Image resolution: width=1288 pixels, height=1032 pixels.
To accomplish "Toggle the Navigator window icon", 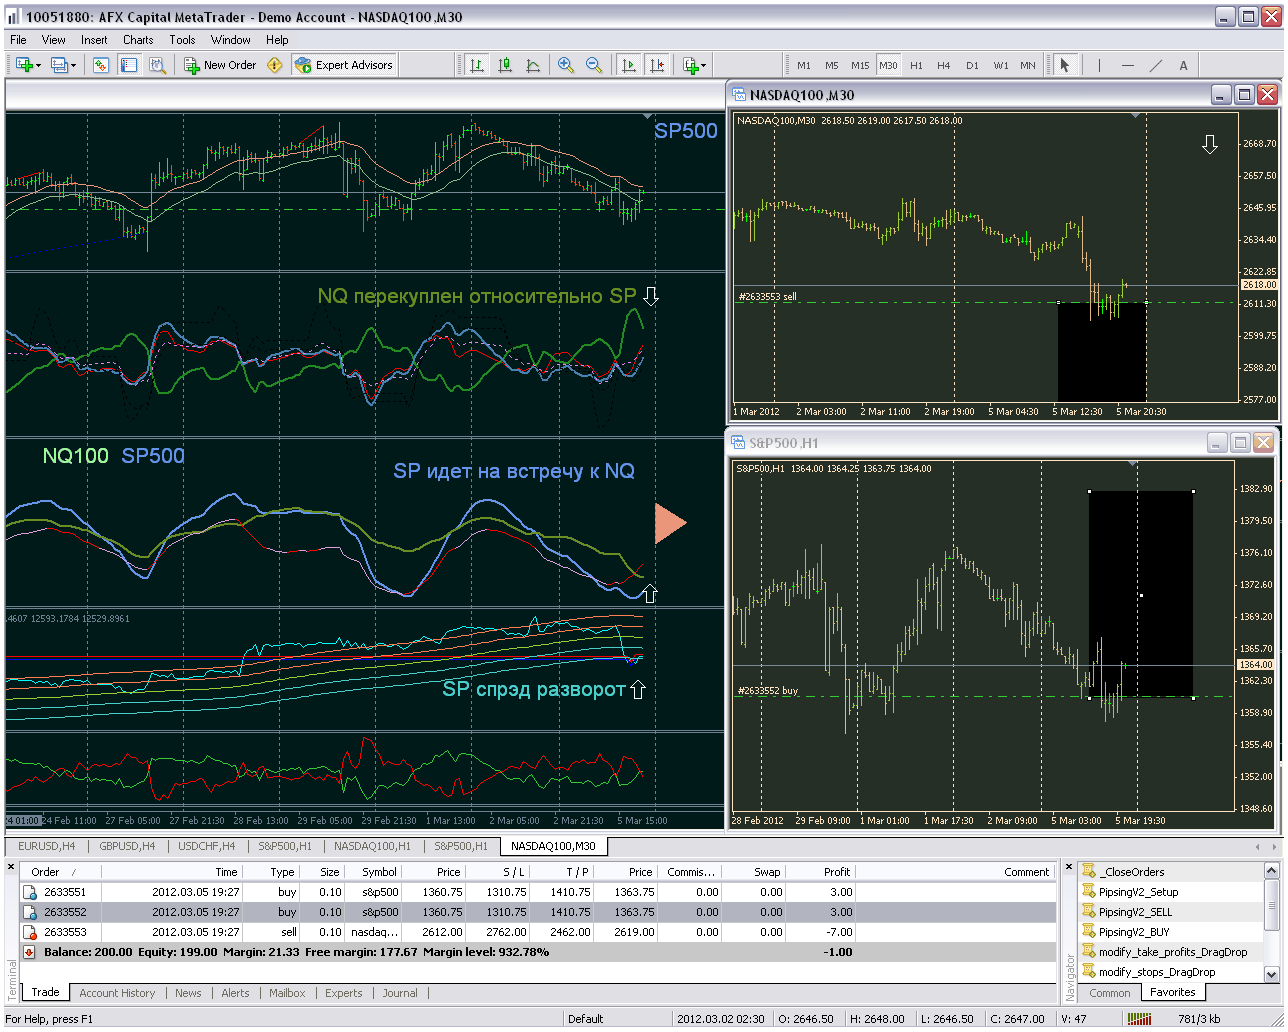I will [x=129, y=65].
